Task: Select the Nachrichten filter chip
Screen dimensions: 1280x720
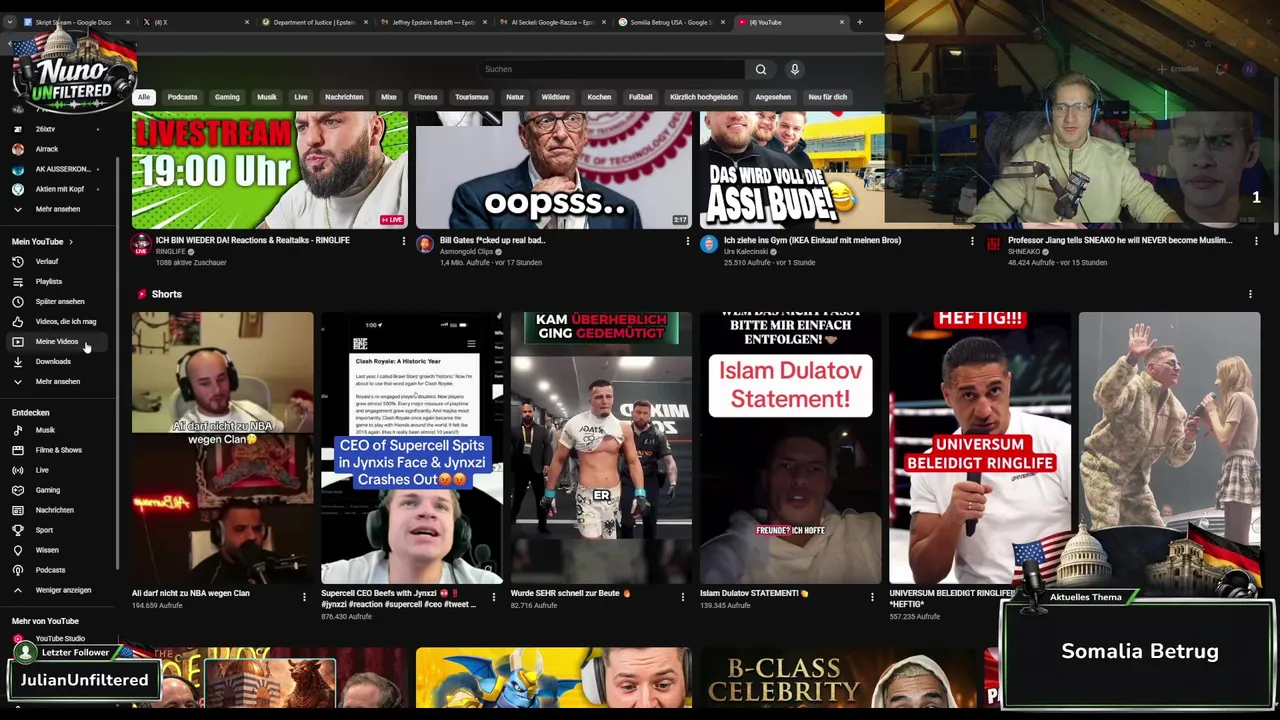Action: pyautogui.click(x=344, y=97)
